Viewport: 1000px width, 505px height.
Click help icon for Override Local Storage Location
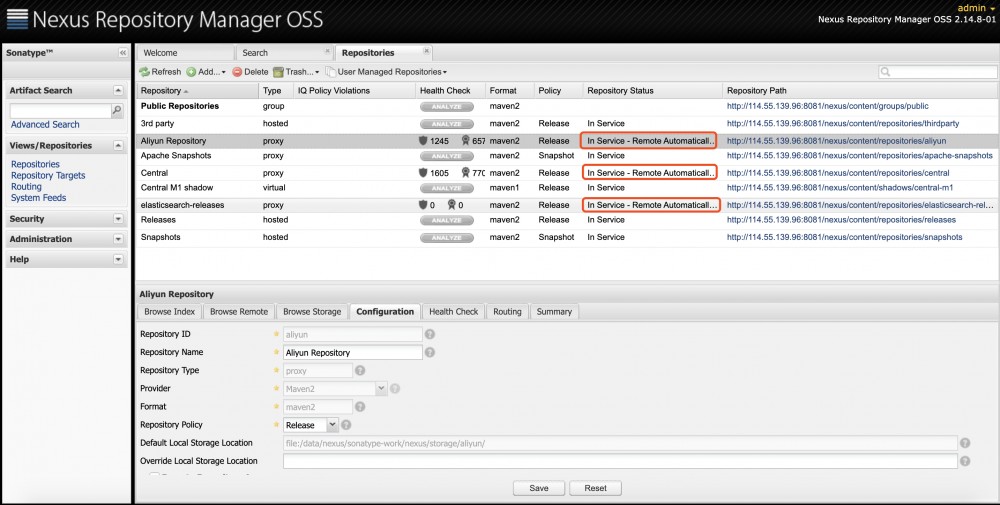tap(965, 461)
